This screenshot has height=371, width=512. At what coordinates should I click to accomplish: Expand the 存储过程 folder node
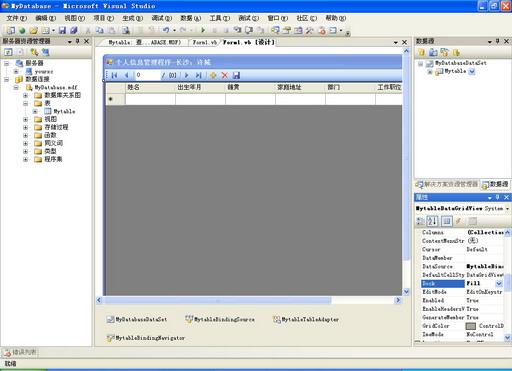(x=25, y=127)
